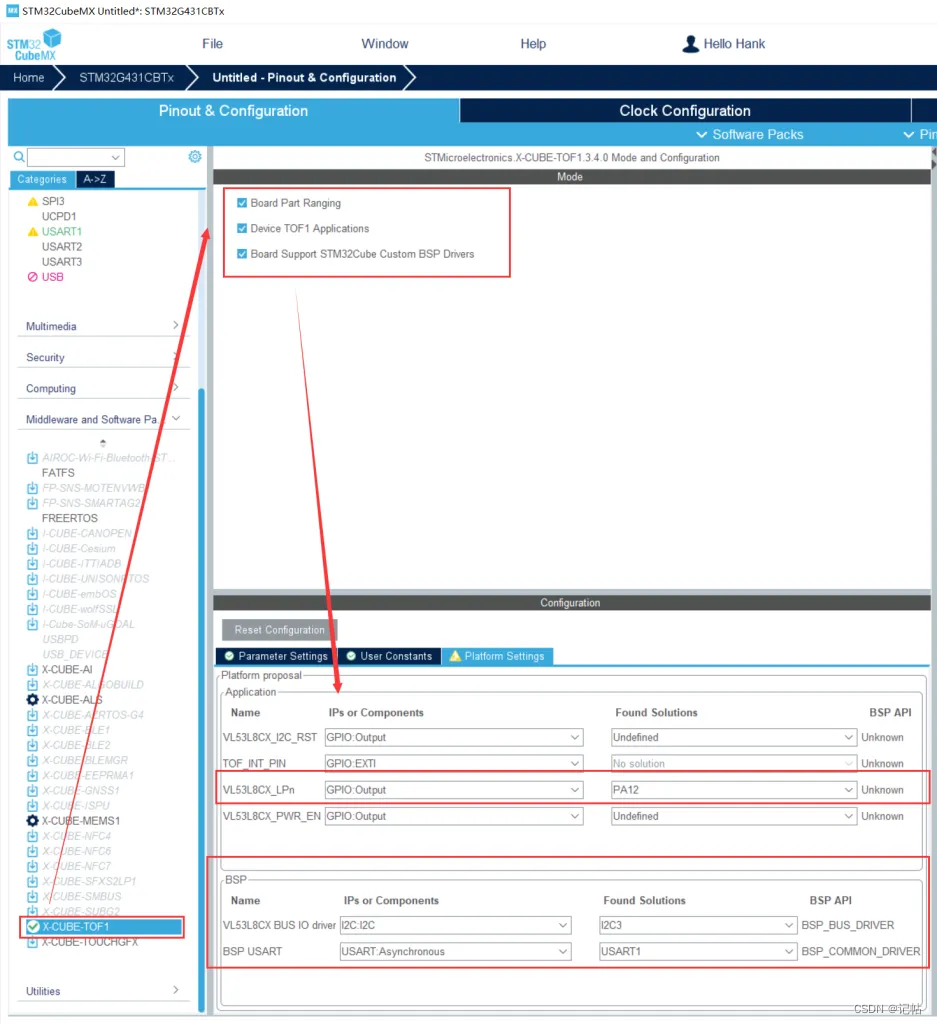Click the green check icon of X-CUBE-TOF1
The image size is (937, 1024).
(33, 926)
